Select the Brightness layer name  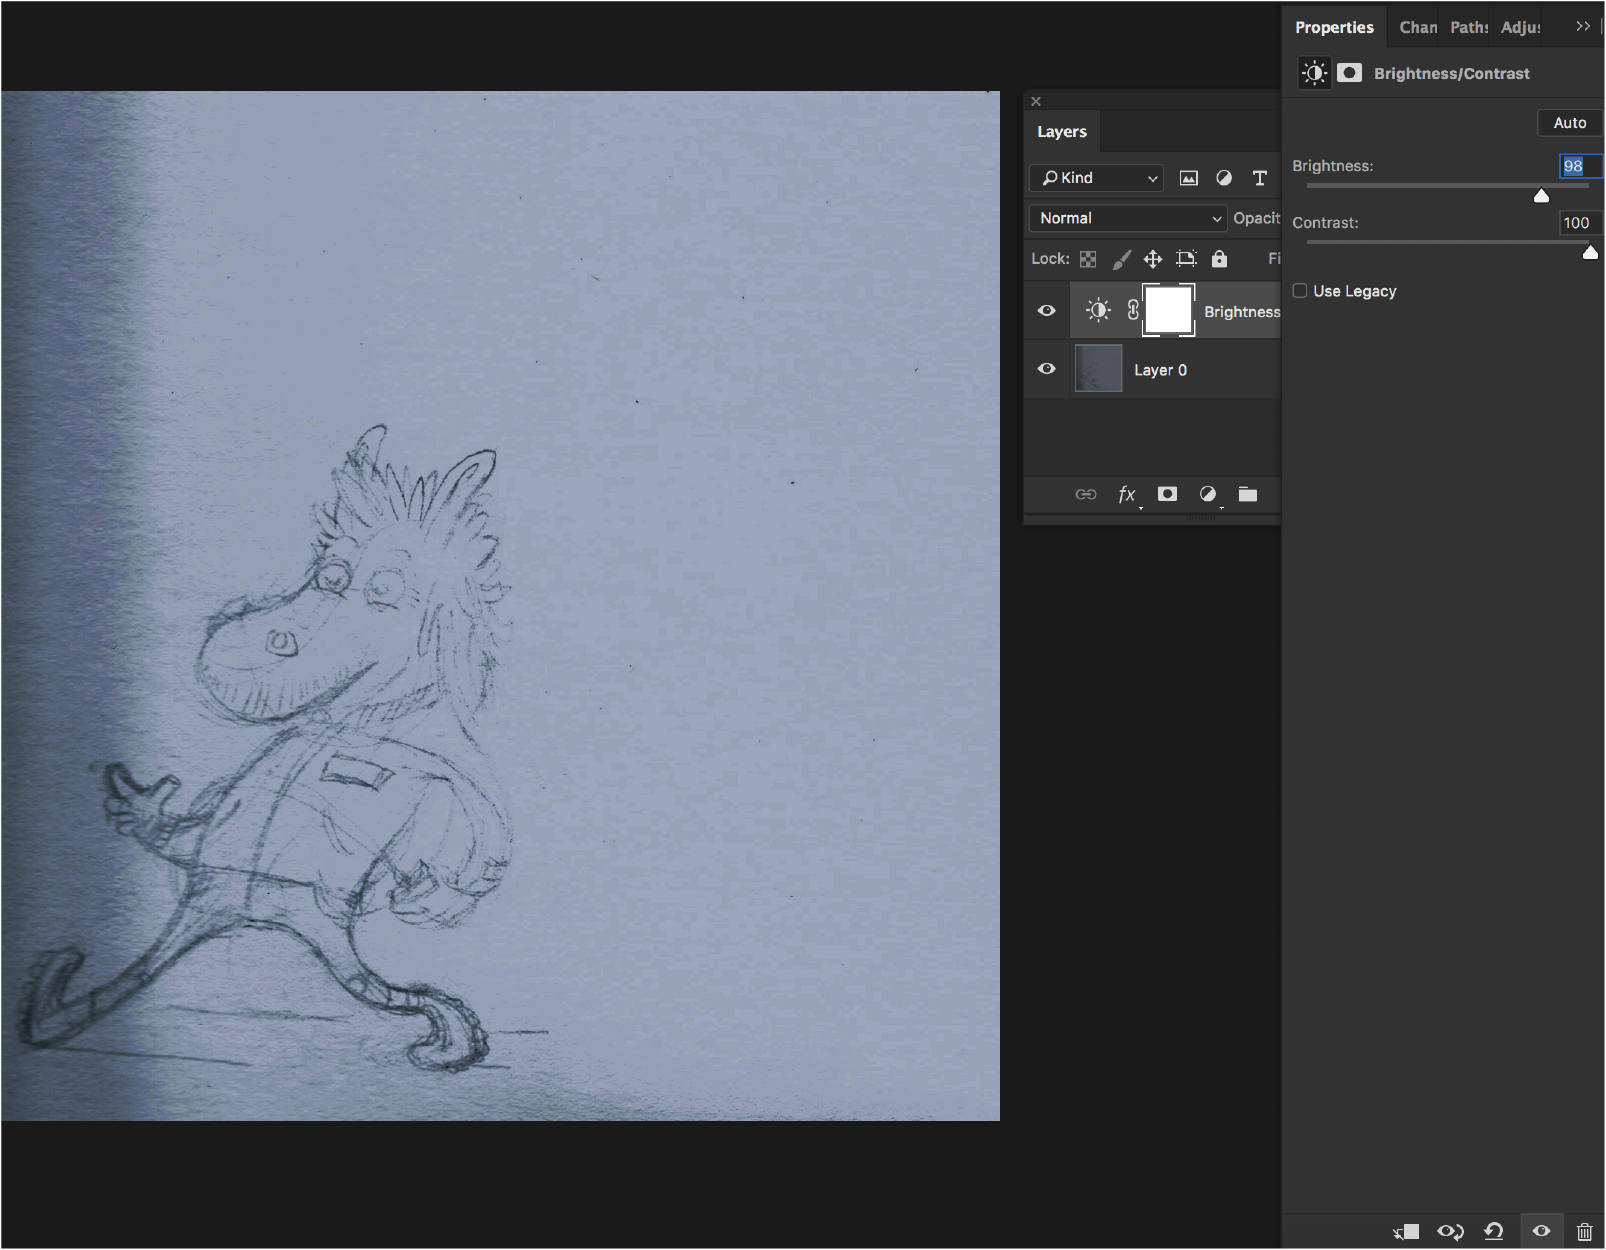tap(1242, 312)
